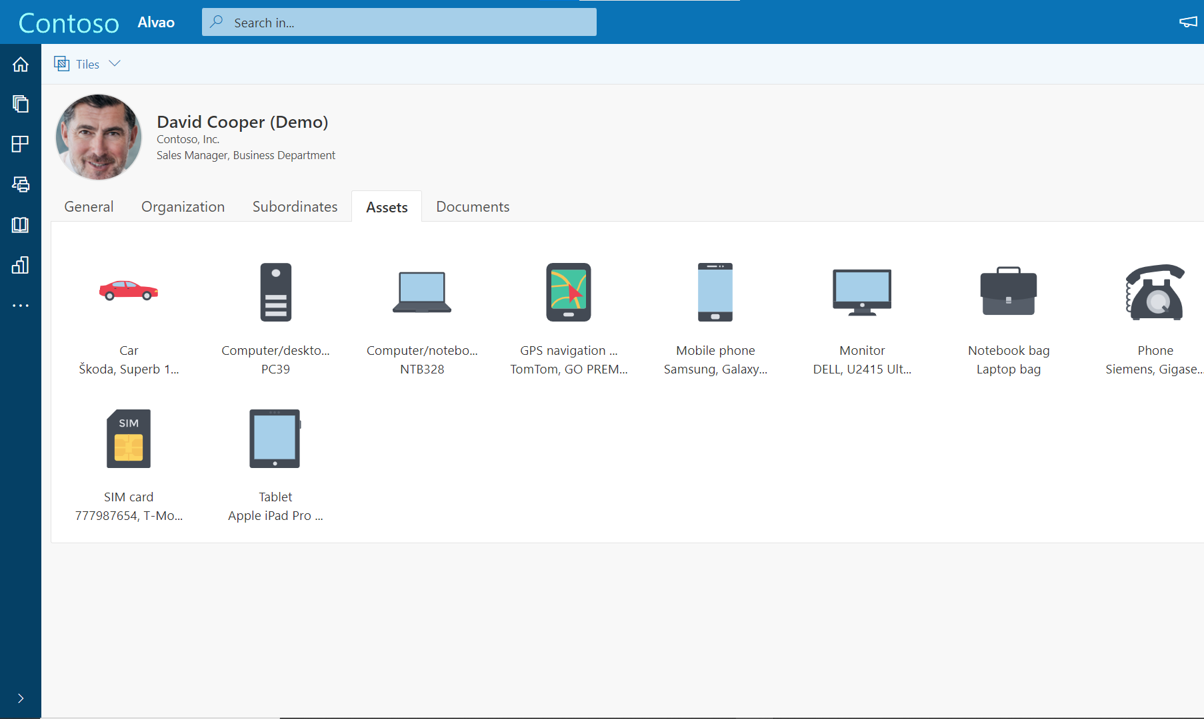Click David Cooper's profile photo
1204x719 pixels.
98,137
